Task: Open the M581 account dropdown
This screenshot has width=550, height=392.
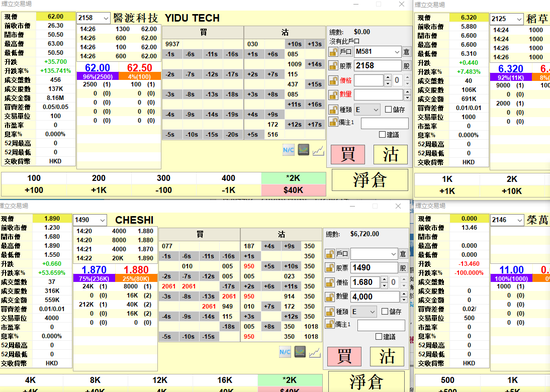Action: [396, 52]
